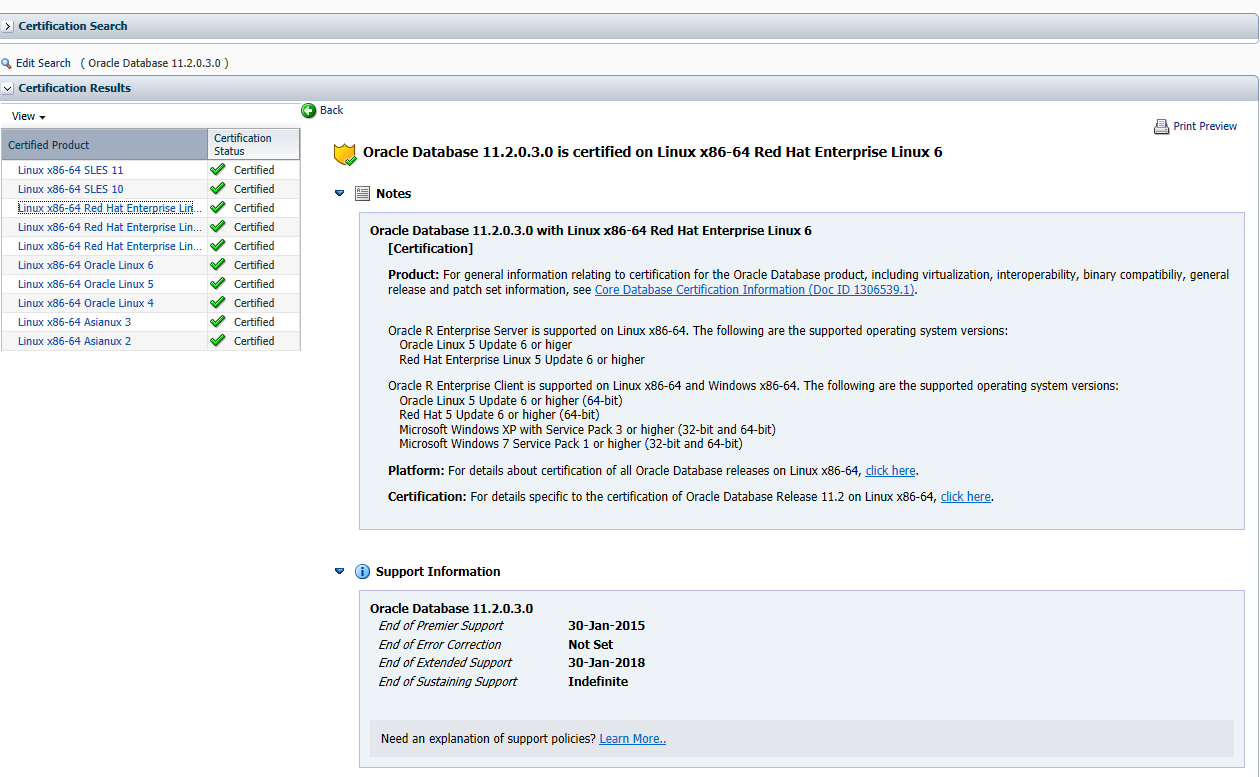Click the Edit Search magnifier icon
Screen dimensions: 1260x777
[6, 63]
